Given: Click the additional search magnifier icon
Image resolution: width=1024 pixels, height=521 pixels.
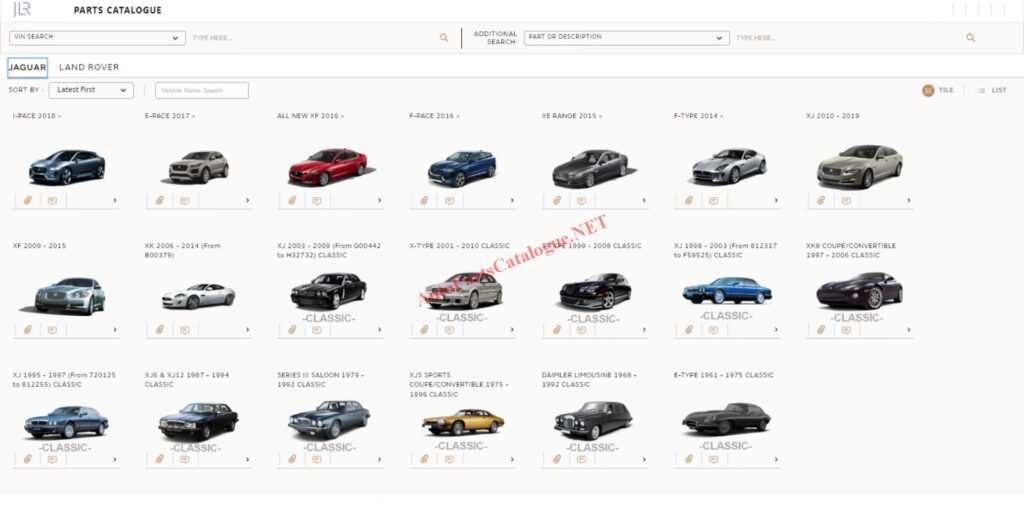Looking at the screenshot, I should (x=970, y=38).
